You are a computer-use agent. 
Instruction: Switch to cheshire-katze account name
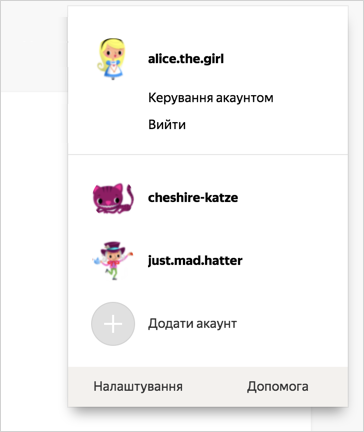pyautogui.click(x=193, y=198)
